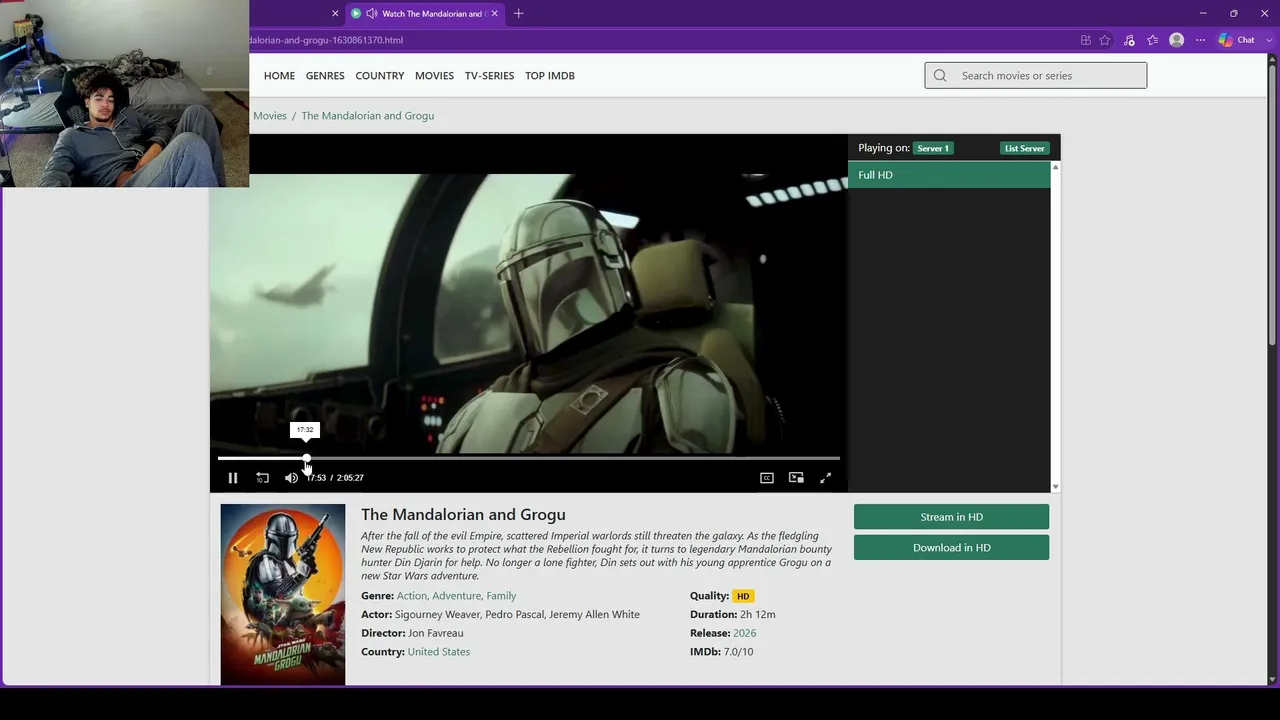The width and height of the screenshot is (1280, 720).
Task: Click the 7.0/10 IMDb rating
Action: click(x=738, y=652)
